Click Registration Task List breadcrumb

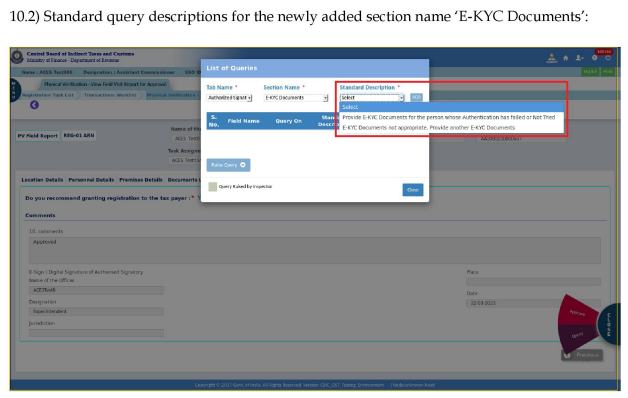48,95
